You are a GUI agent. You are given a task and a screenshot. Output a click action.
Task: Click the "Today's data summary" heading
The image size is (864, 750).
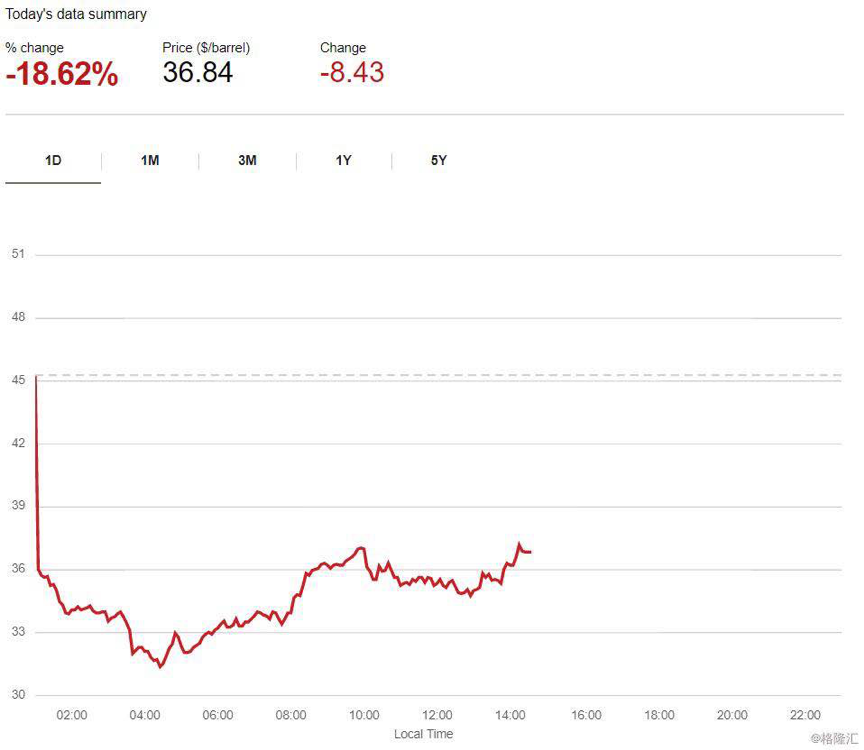[x=76, y=14]
